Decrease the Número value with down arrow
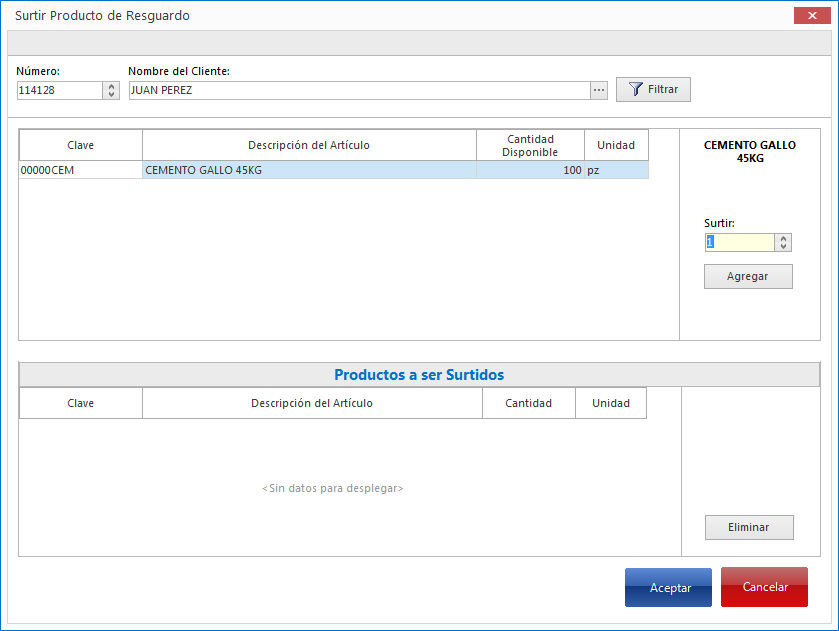Screen dimensions: 839x631 coord(111,95)
